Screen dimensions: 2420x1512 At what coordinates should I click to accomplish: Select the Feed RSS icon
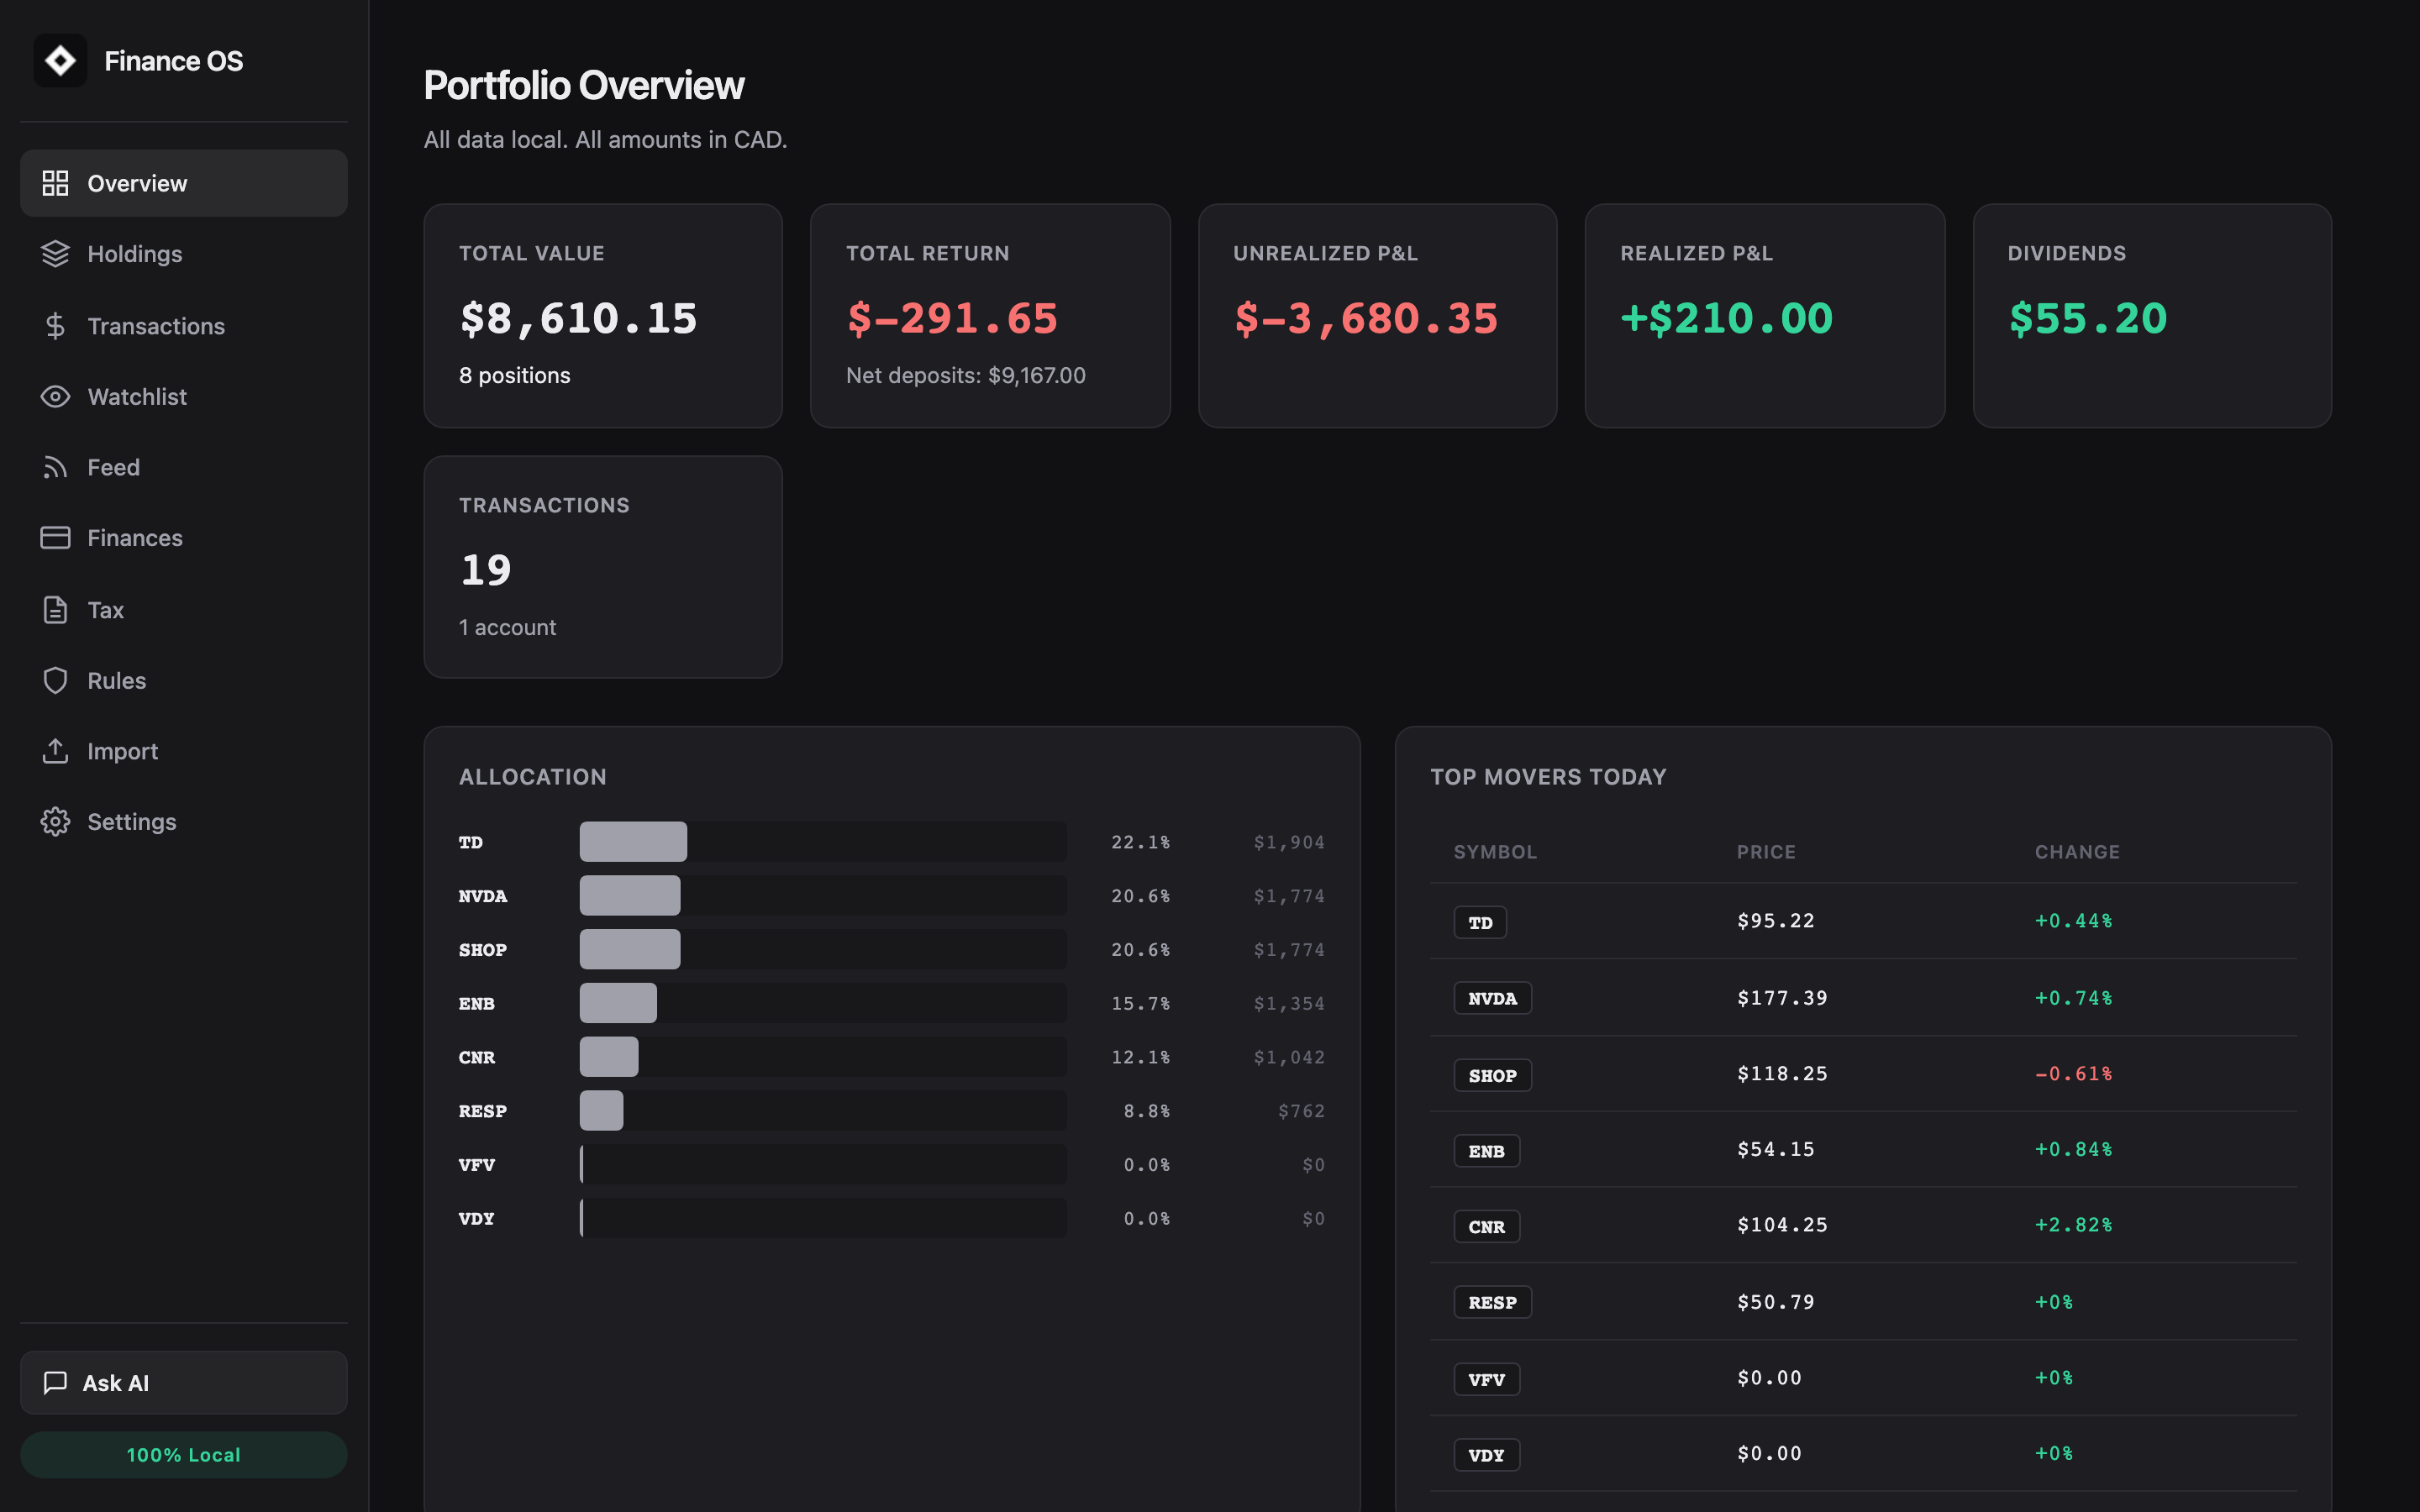(x=55, y=467)
